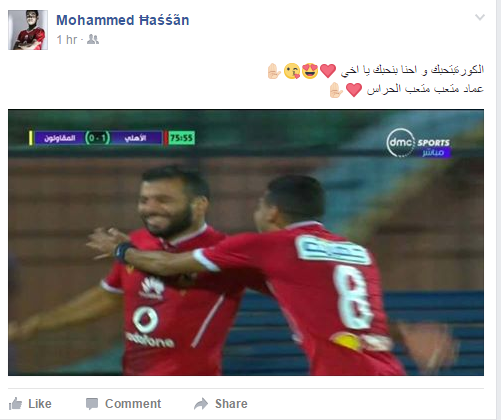Click the friends audience privacy icon
This screenshot has width=501, height=420.
click(93, 39)
